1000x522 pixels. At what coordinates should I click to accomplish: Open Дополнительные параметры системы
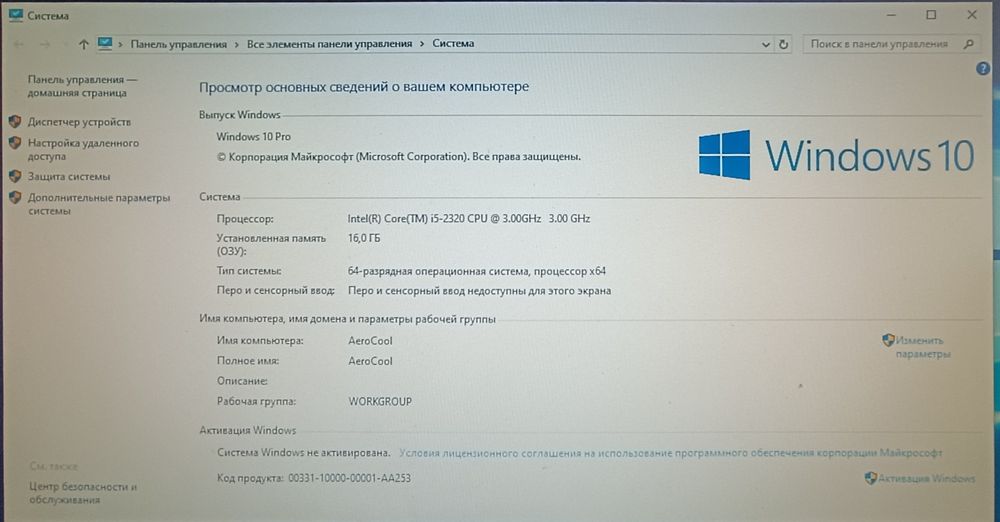tap(99, 204)
